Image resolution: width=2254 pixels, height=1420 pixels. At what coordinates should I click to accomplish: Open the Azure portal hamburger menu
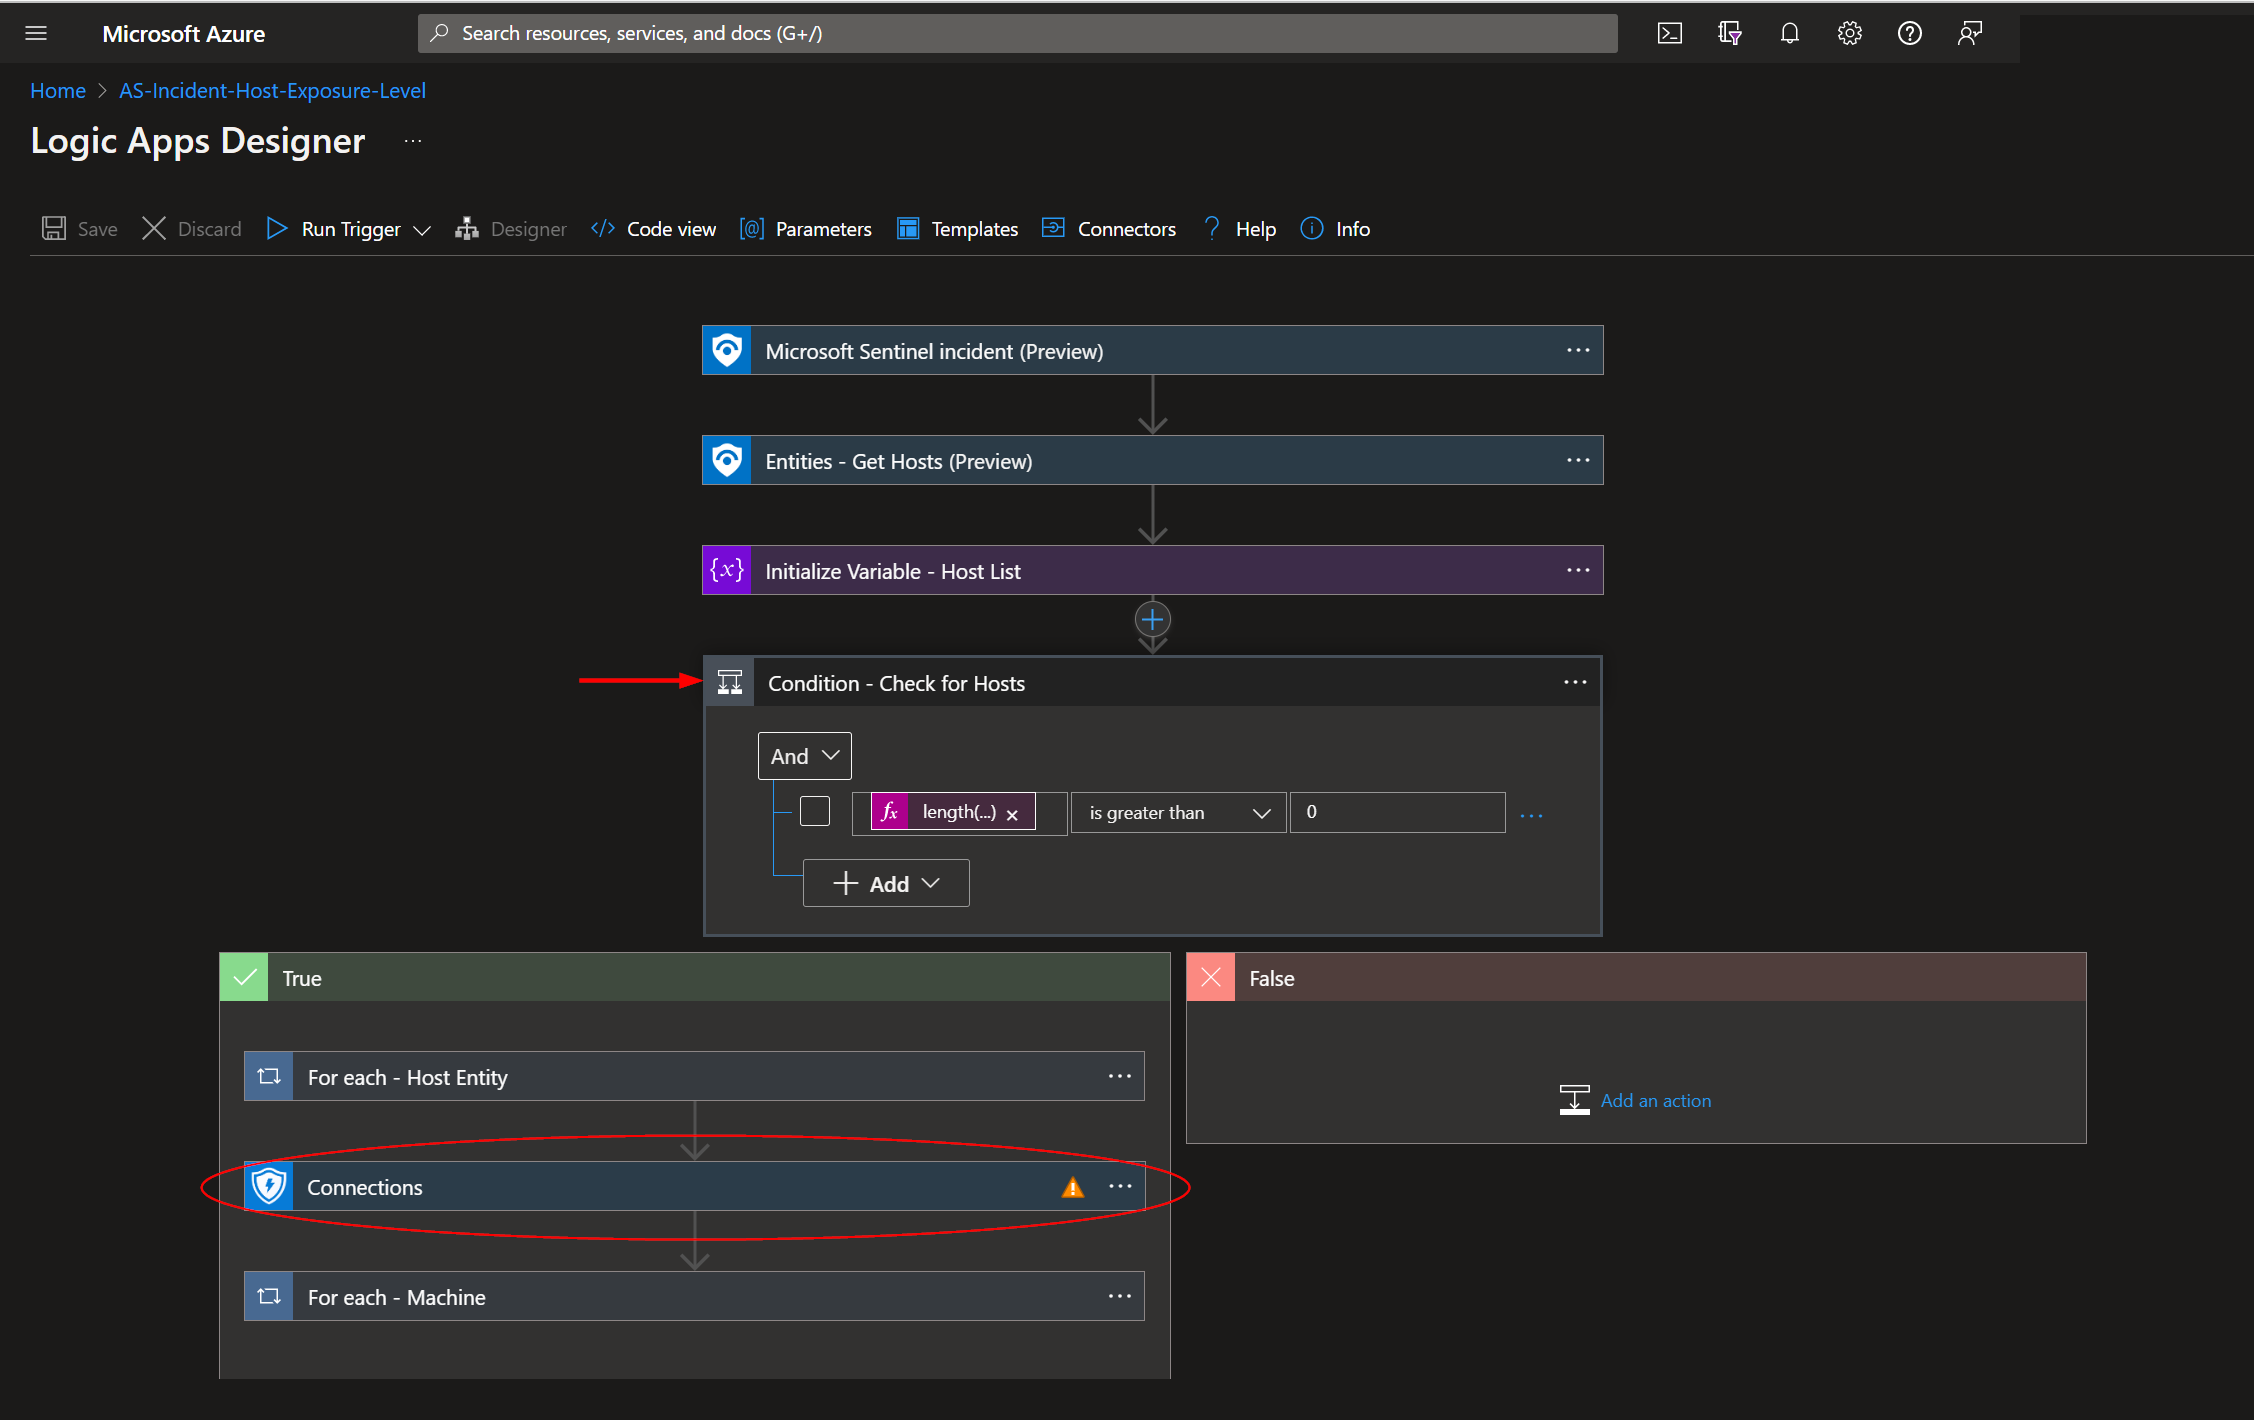point(36,33)
